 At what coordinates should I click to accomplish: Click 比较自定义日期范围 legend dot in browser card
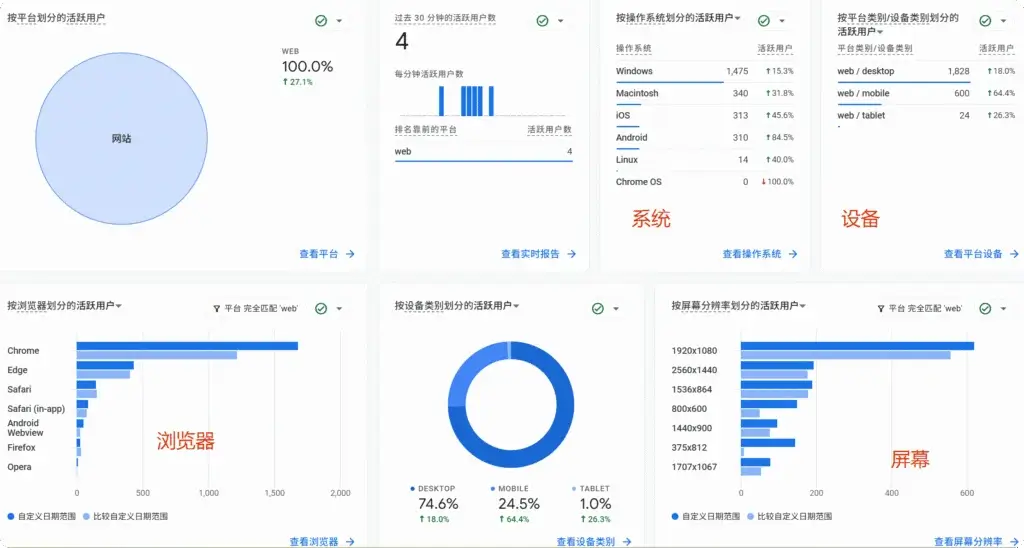[x=86, y=516]
